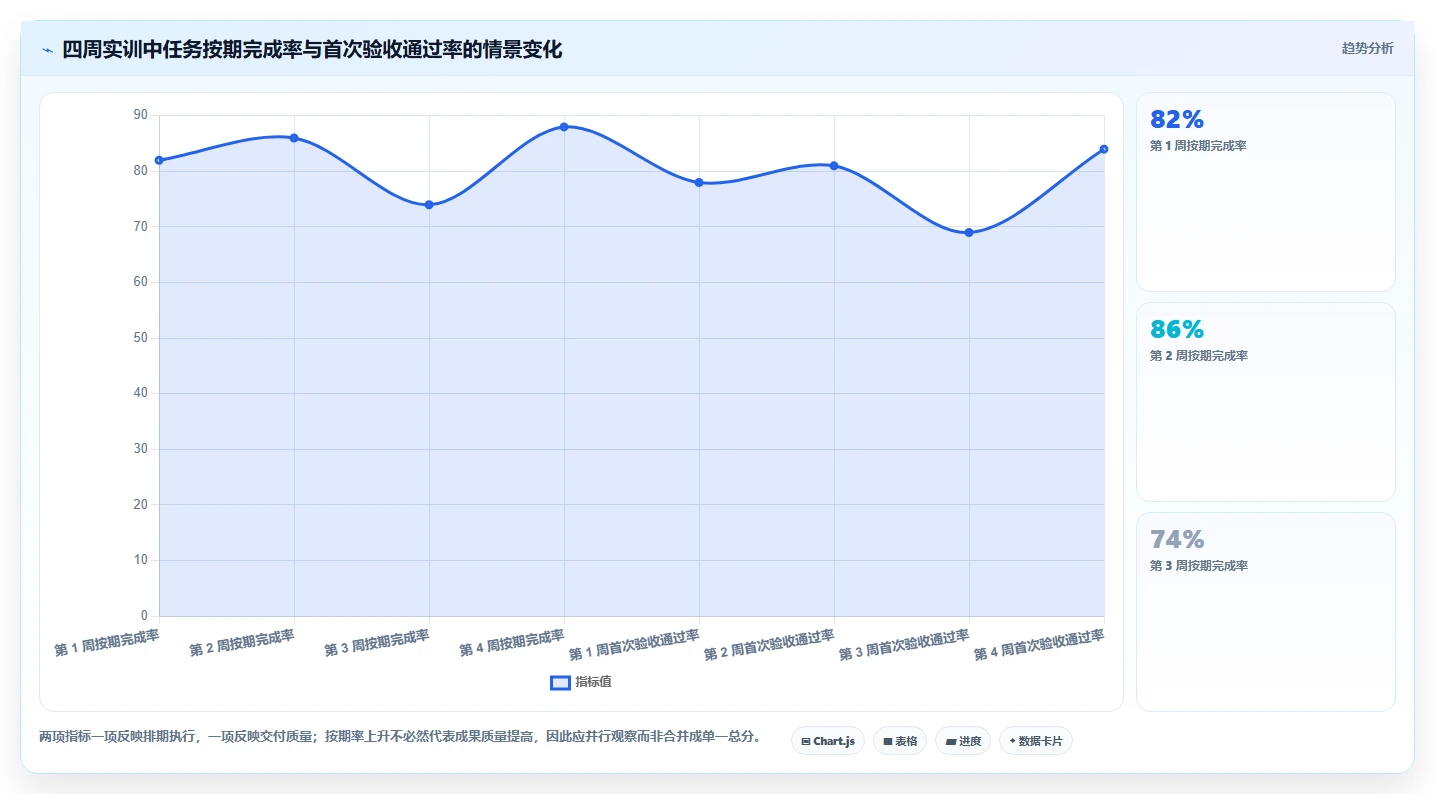Click x-axis label 第 1 周按期完成率
Image resolution: width=1435 pixels, height=794 pixels.
click(107, 642)
